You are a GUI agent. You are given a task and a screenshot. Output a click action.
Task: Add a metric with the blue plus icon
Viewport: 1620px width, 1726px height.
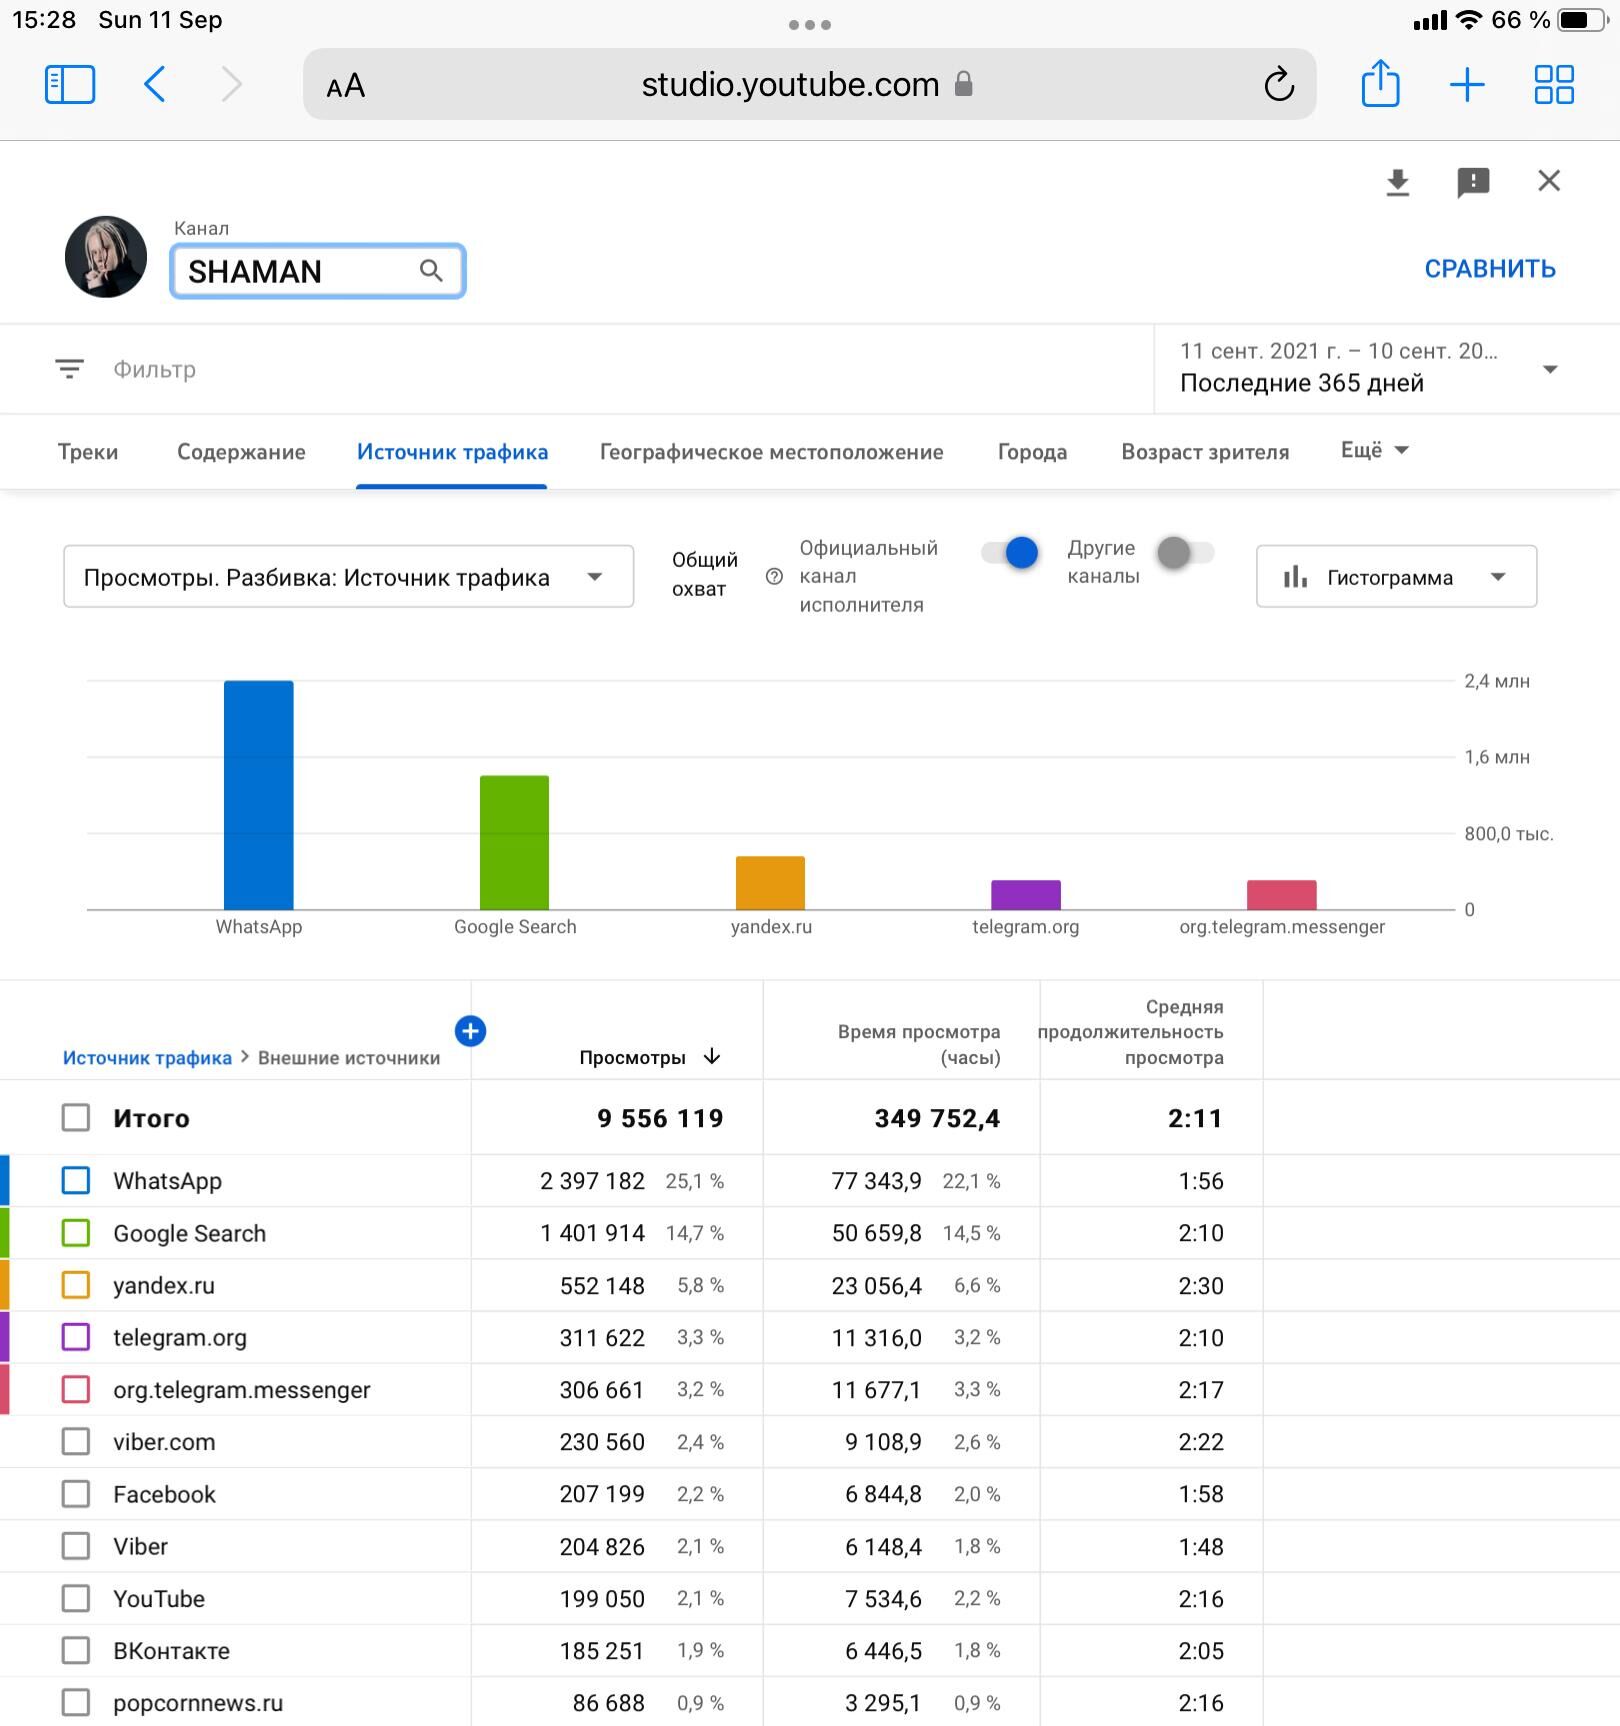click(470, 1031)
